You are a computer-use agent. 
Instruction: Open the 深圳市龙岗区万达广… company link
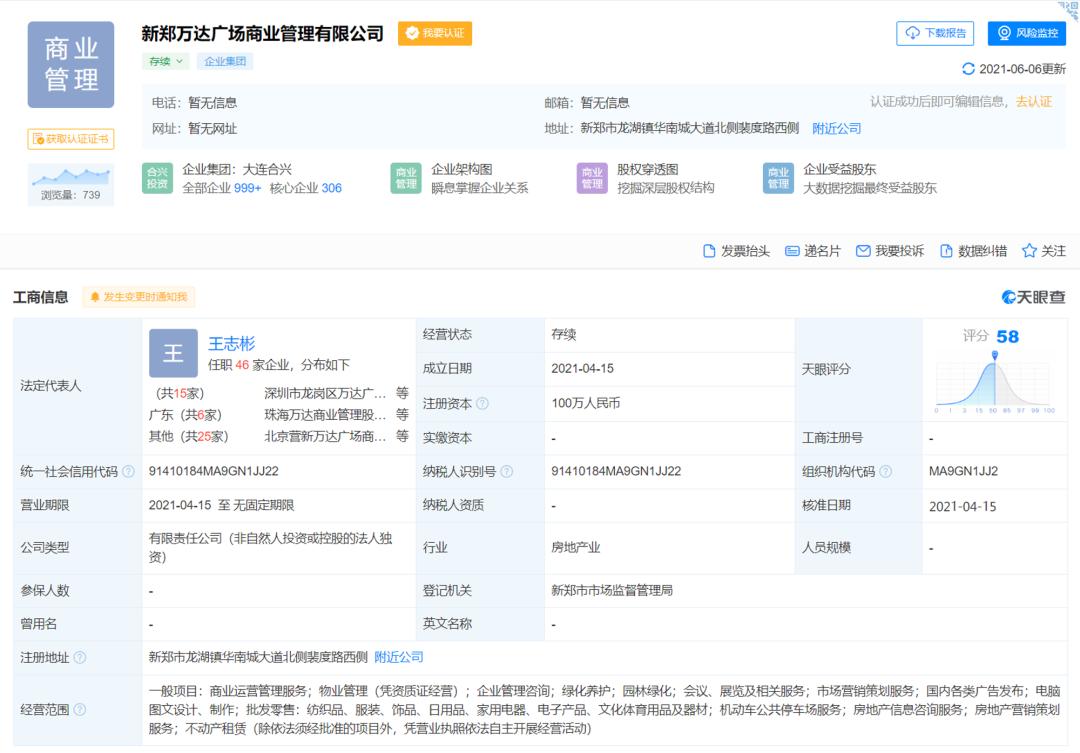325,393
